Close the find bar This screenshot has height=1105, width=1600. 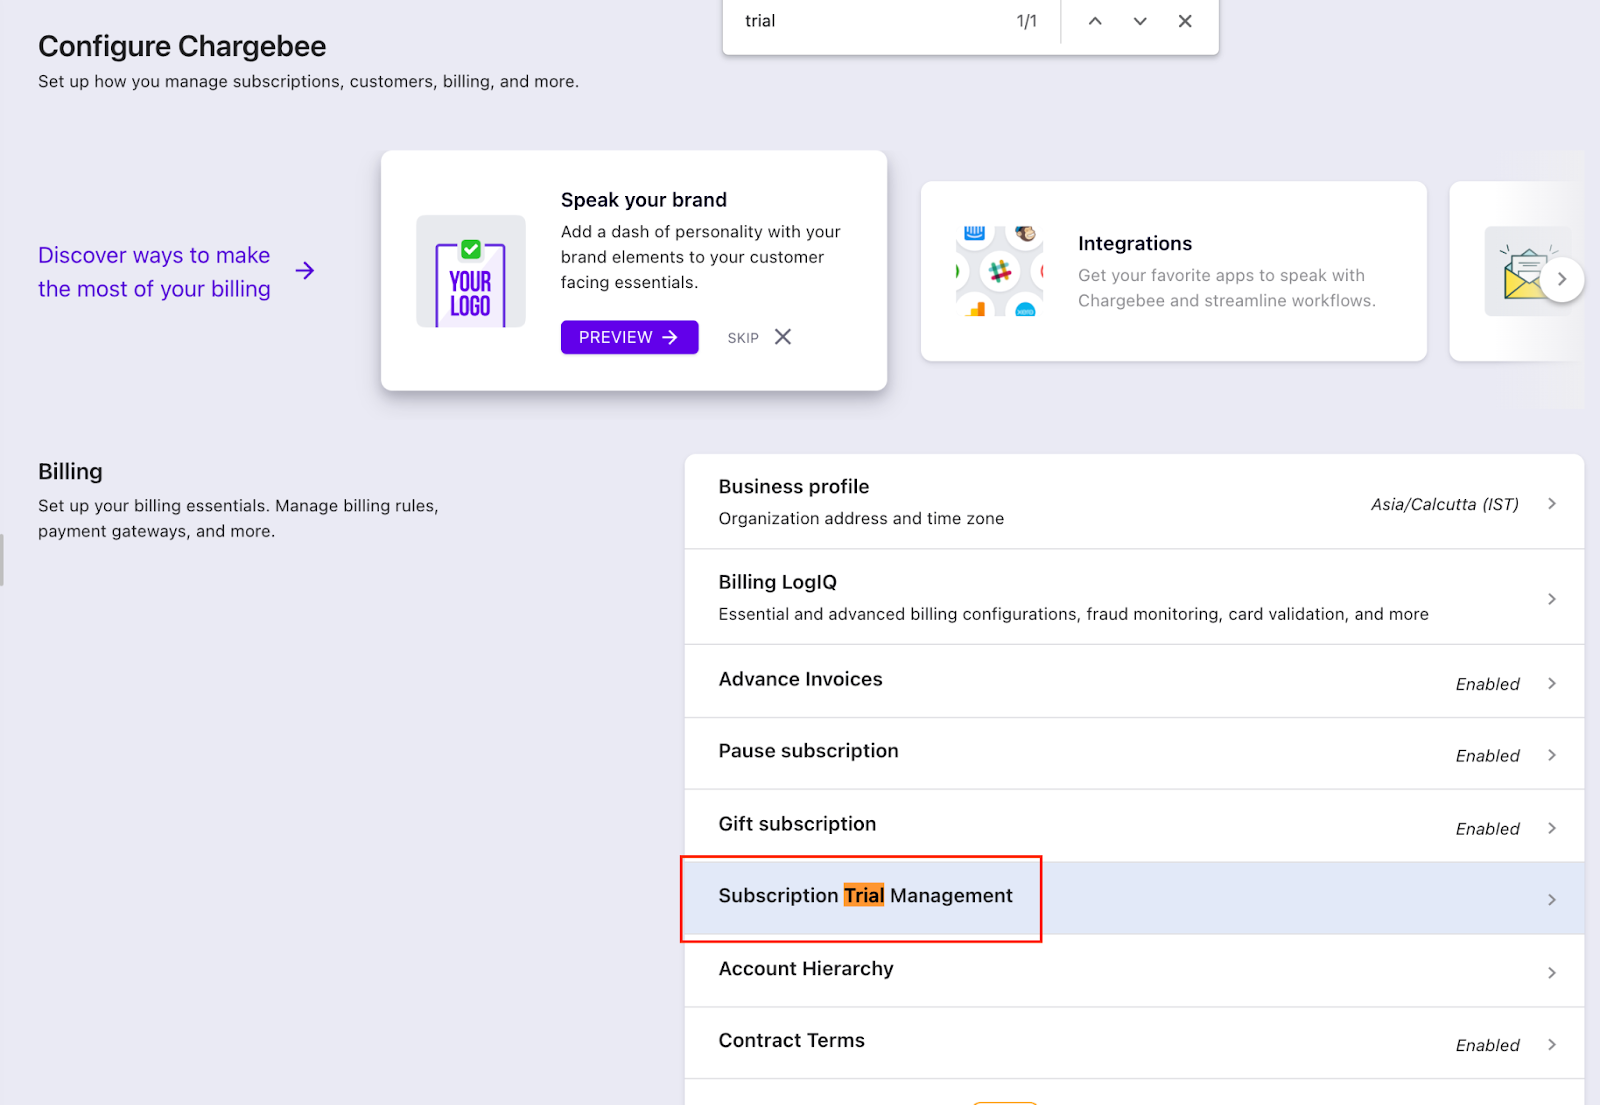click(1185, 21)
